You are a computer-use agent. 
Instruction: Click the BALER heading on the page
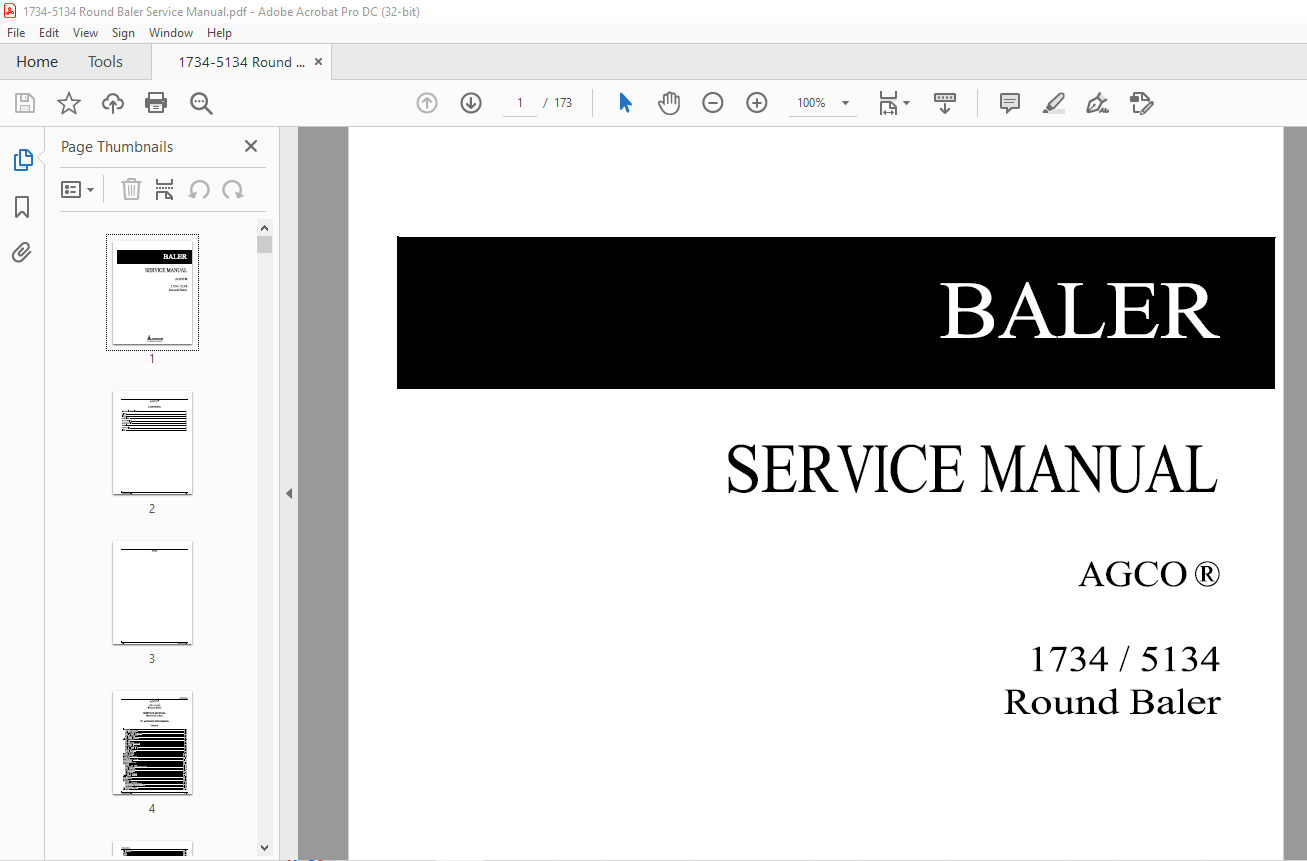coord(1079,312)
